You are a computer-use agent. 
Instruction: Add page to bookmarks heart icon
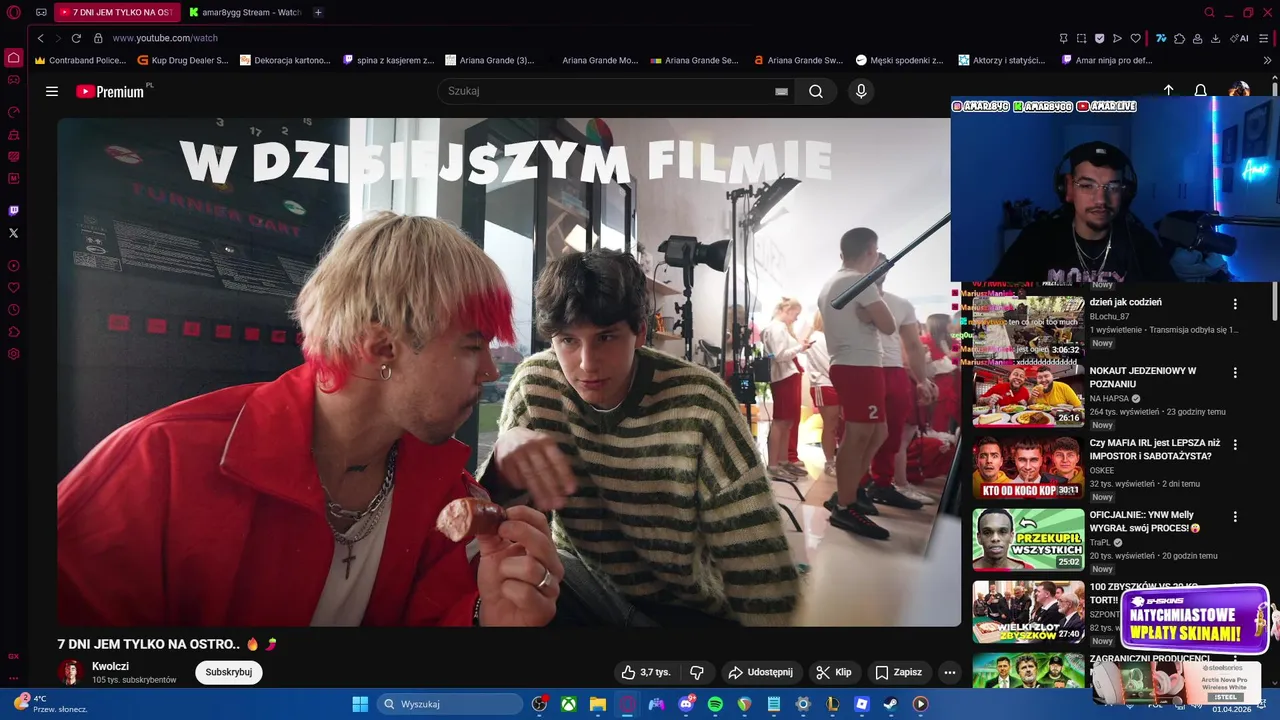tap(1136, 38)
